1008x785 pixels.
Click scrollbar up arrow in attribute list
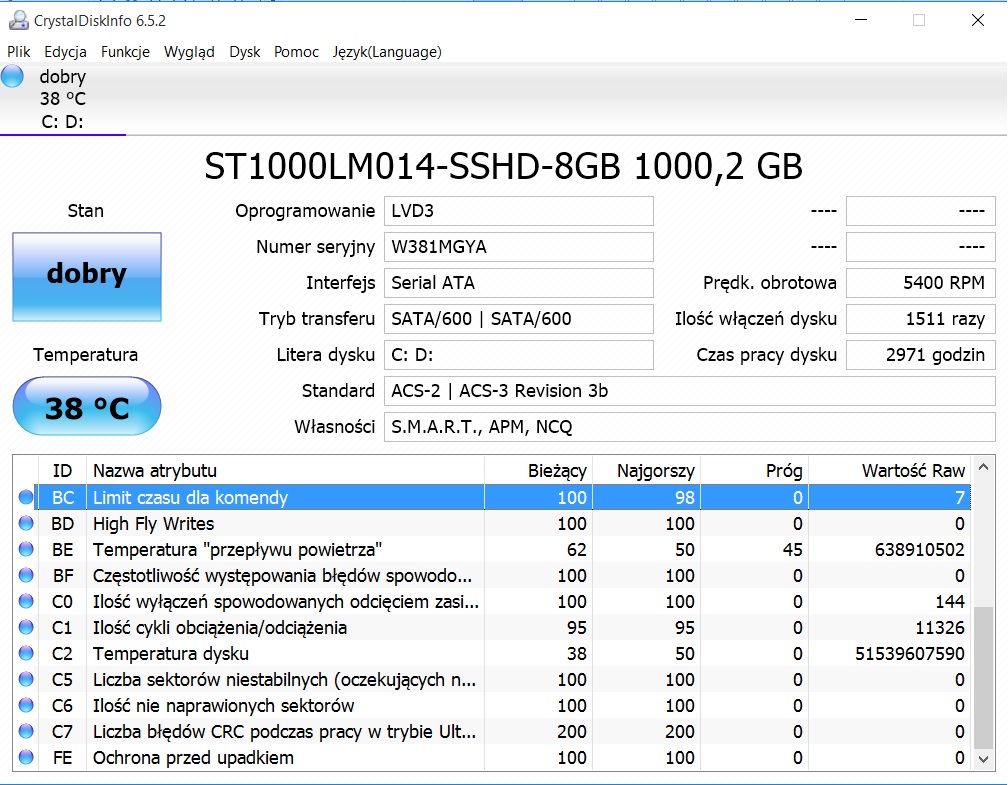pos(983,467)
